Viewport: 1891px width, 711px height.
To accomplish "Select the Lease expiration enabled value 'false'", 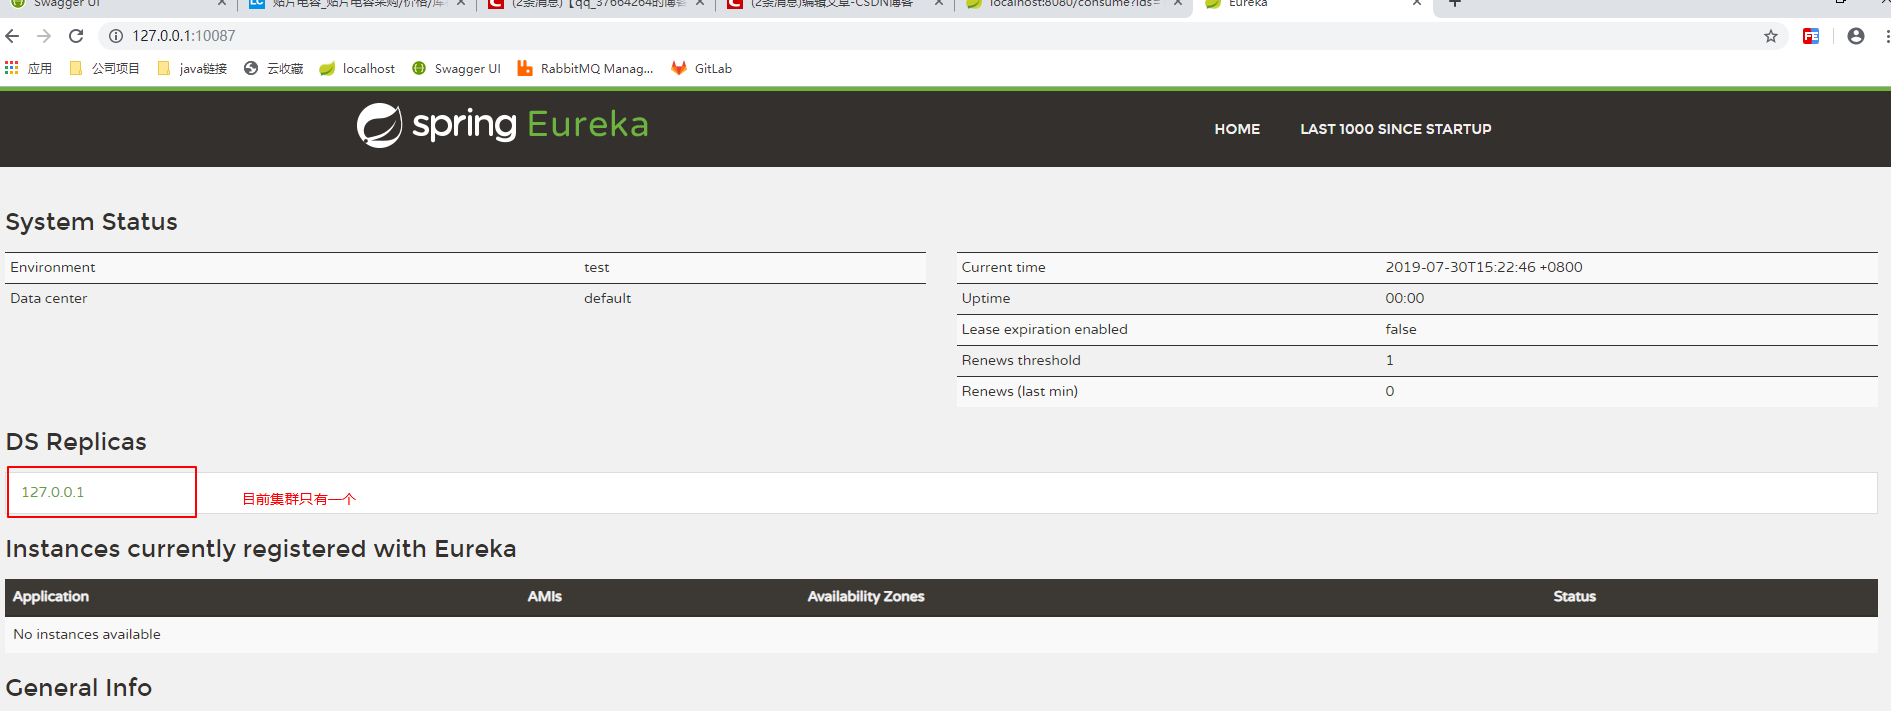I will (1401, 329).
